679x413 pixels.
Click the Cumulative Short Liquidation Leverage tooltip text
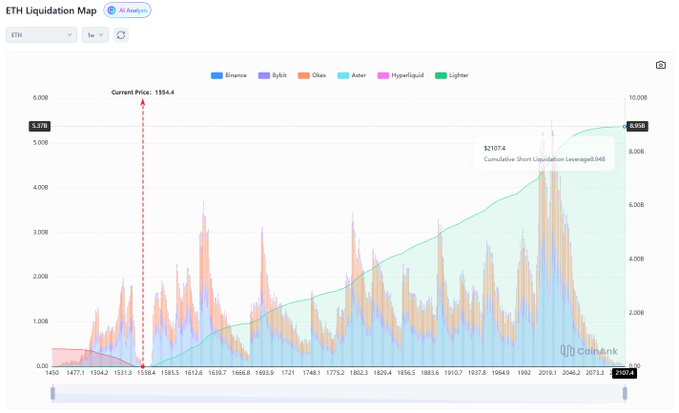tap(544, 159)
